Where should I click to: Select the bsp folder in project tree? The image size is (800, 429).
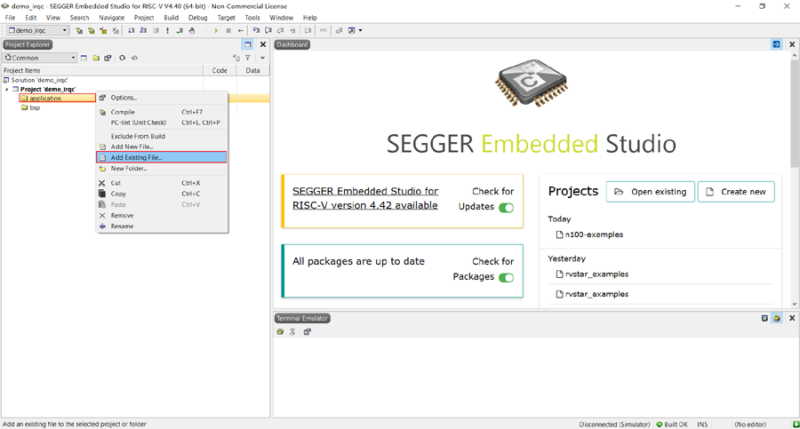click(34, 108)
